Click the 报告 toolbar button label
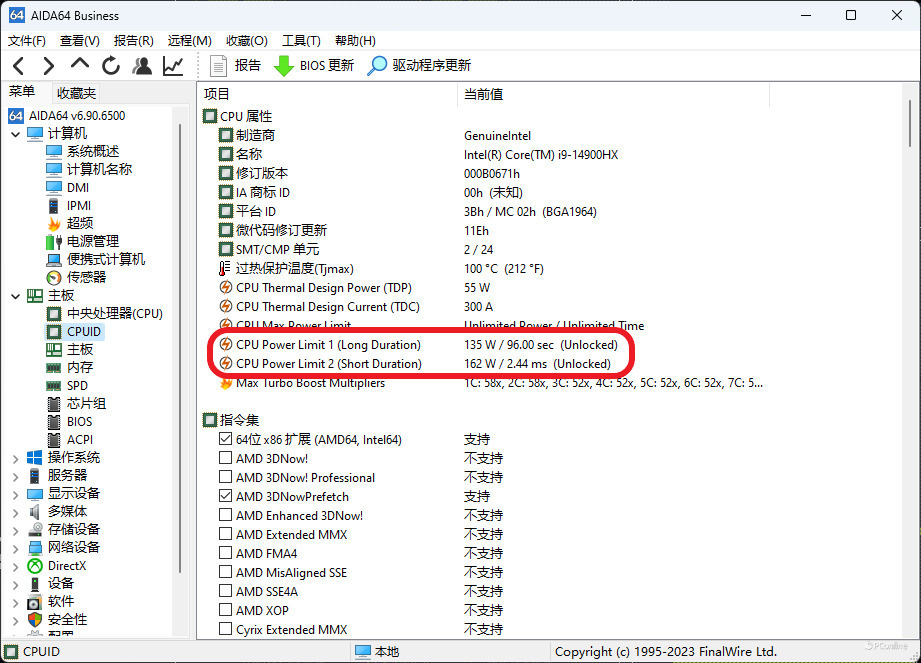 pyautogui.click(x=247, y=65)
